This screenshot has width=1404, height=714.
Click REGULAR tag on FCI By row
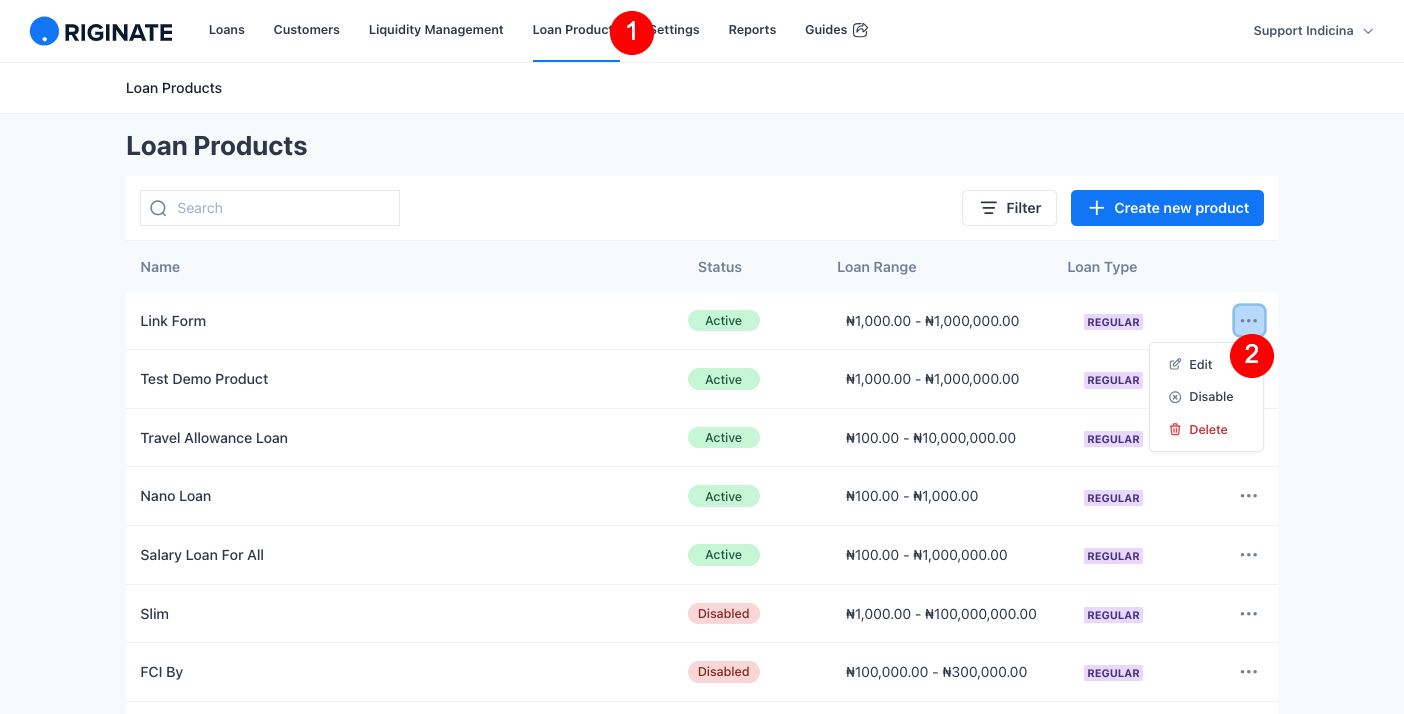pyautogui.click(x=1113, y=673)
